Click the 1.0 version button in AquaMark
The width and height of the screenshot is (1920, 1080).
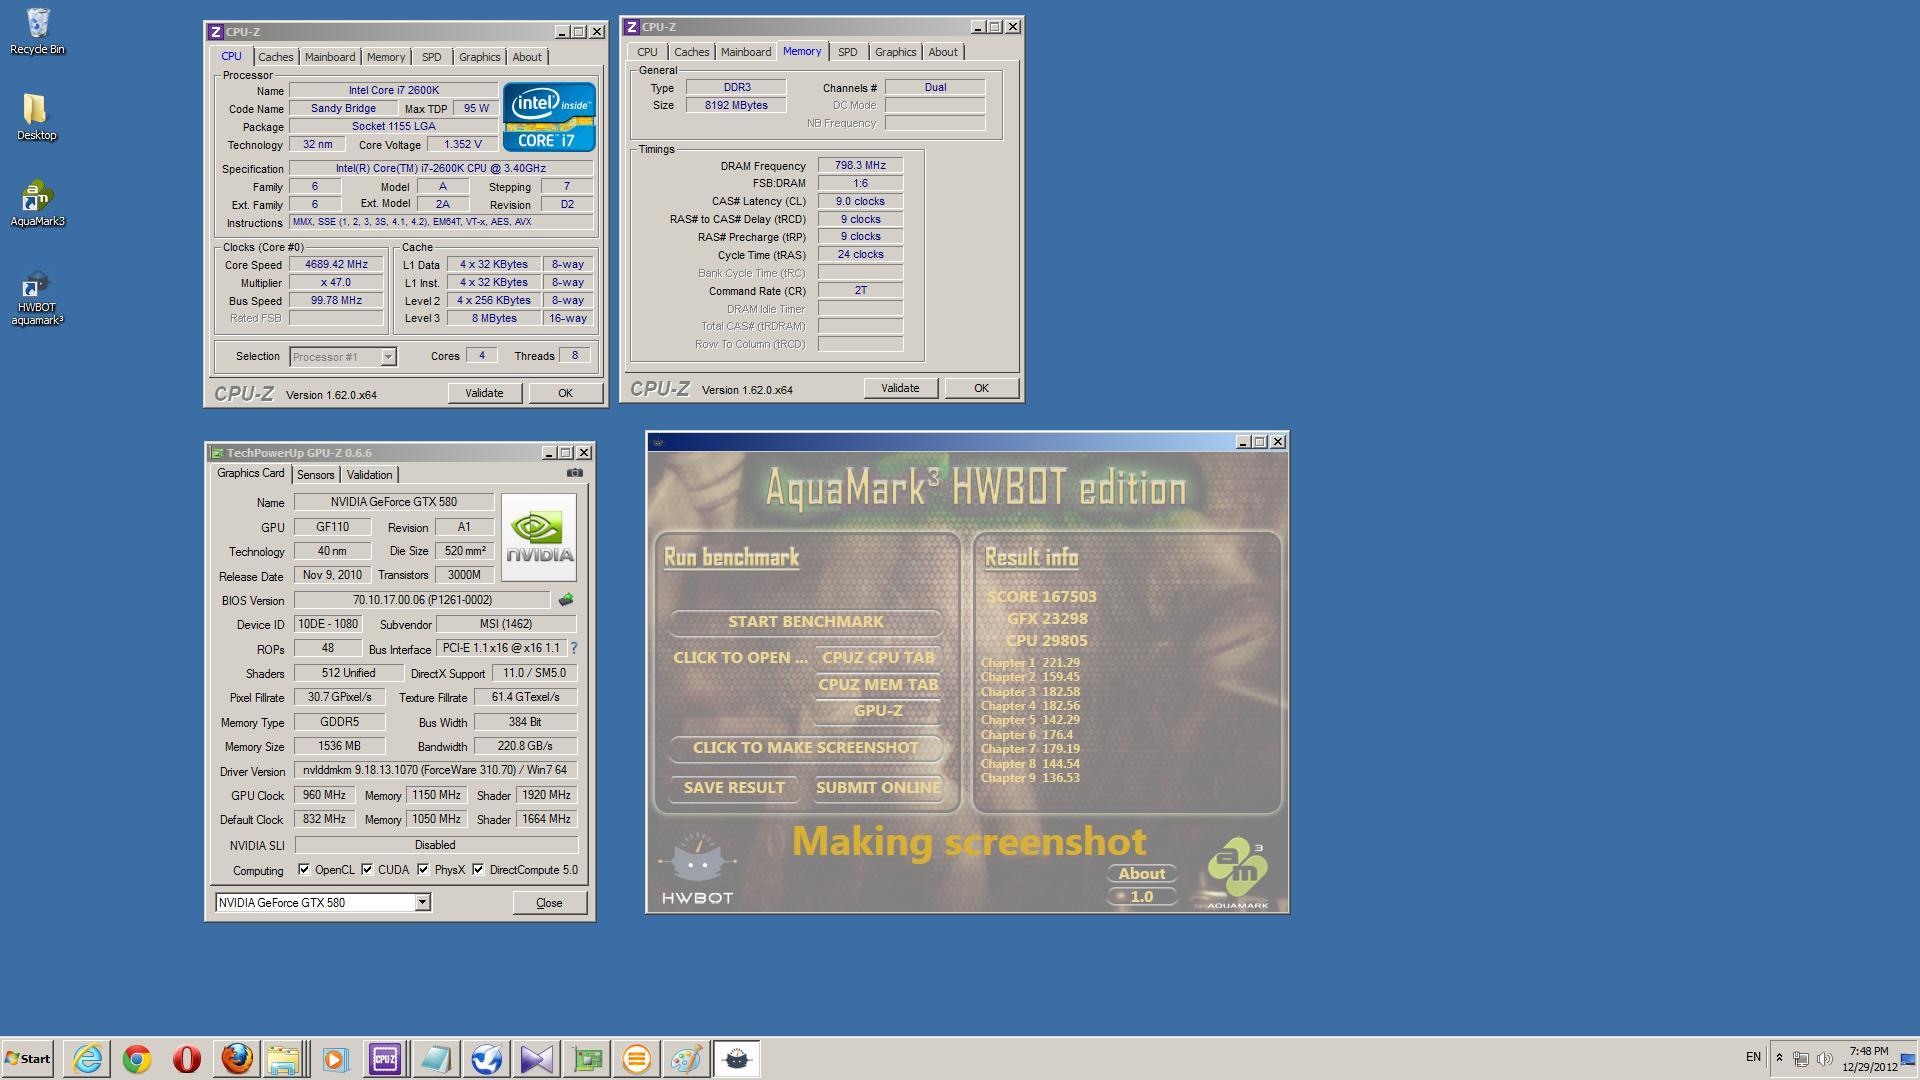pyautogui.click(x=1142, y=897)
